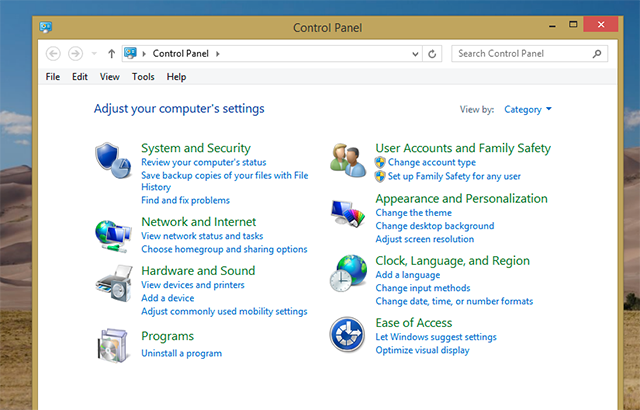Image resolution: width=640 pixels, height=410 pixels.
Task: Open Appearance and Personalization monitor icon
Action: pos(349,212)
